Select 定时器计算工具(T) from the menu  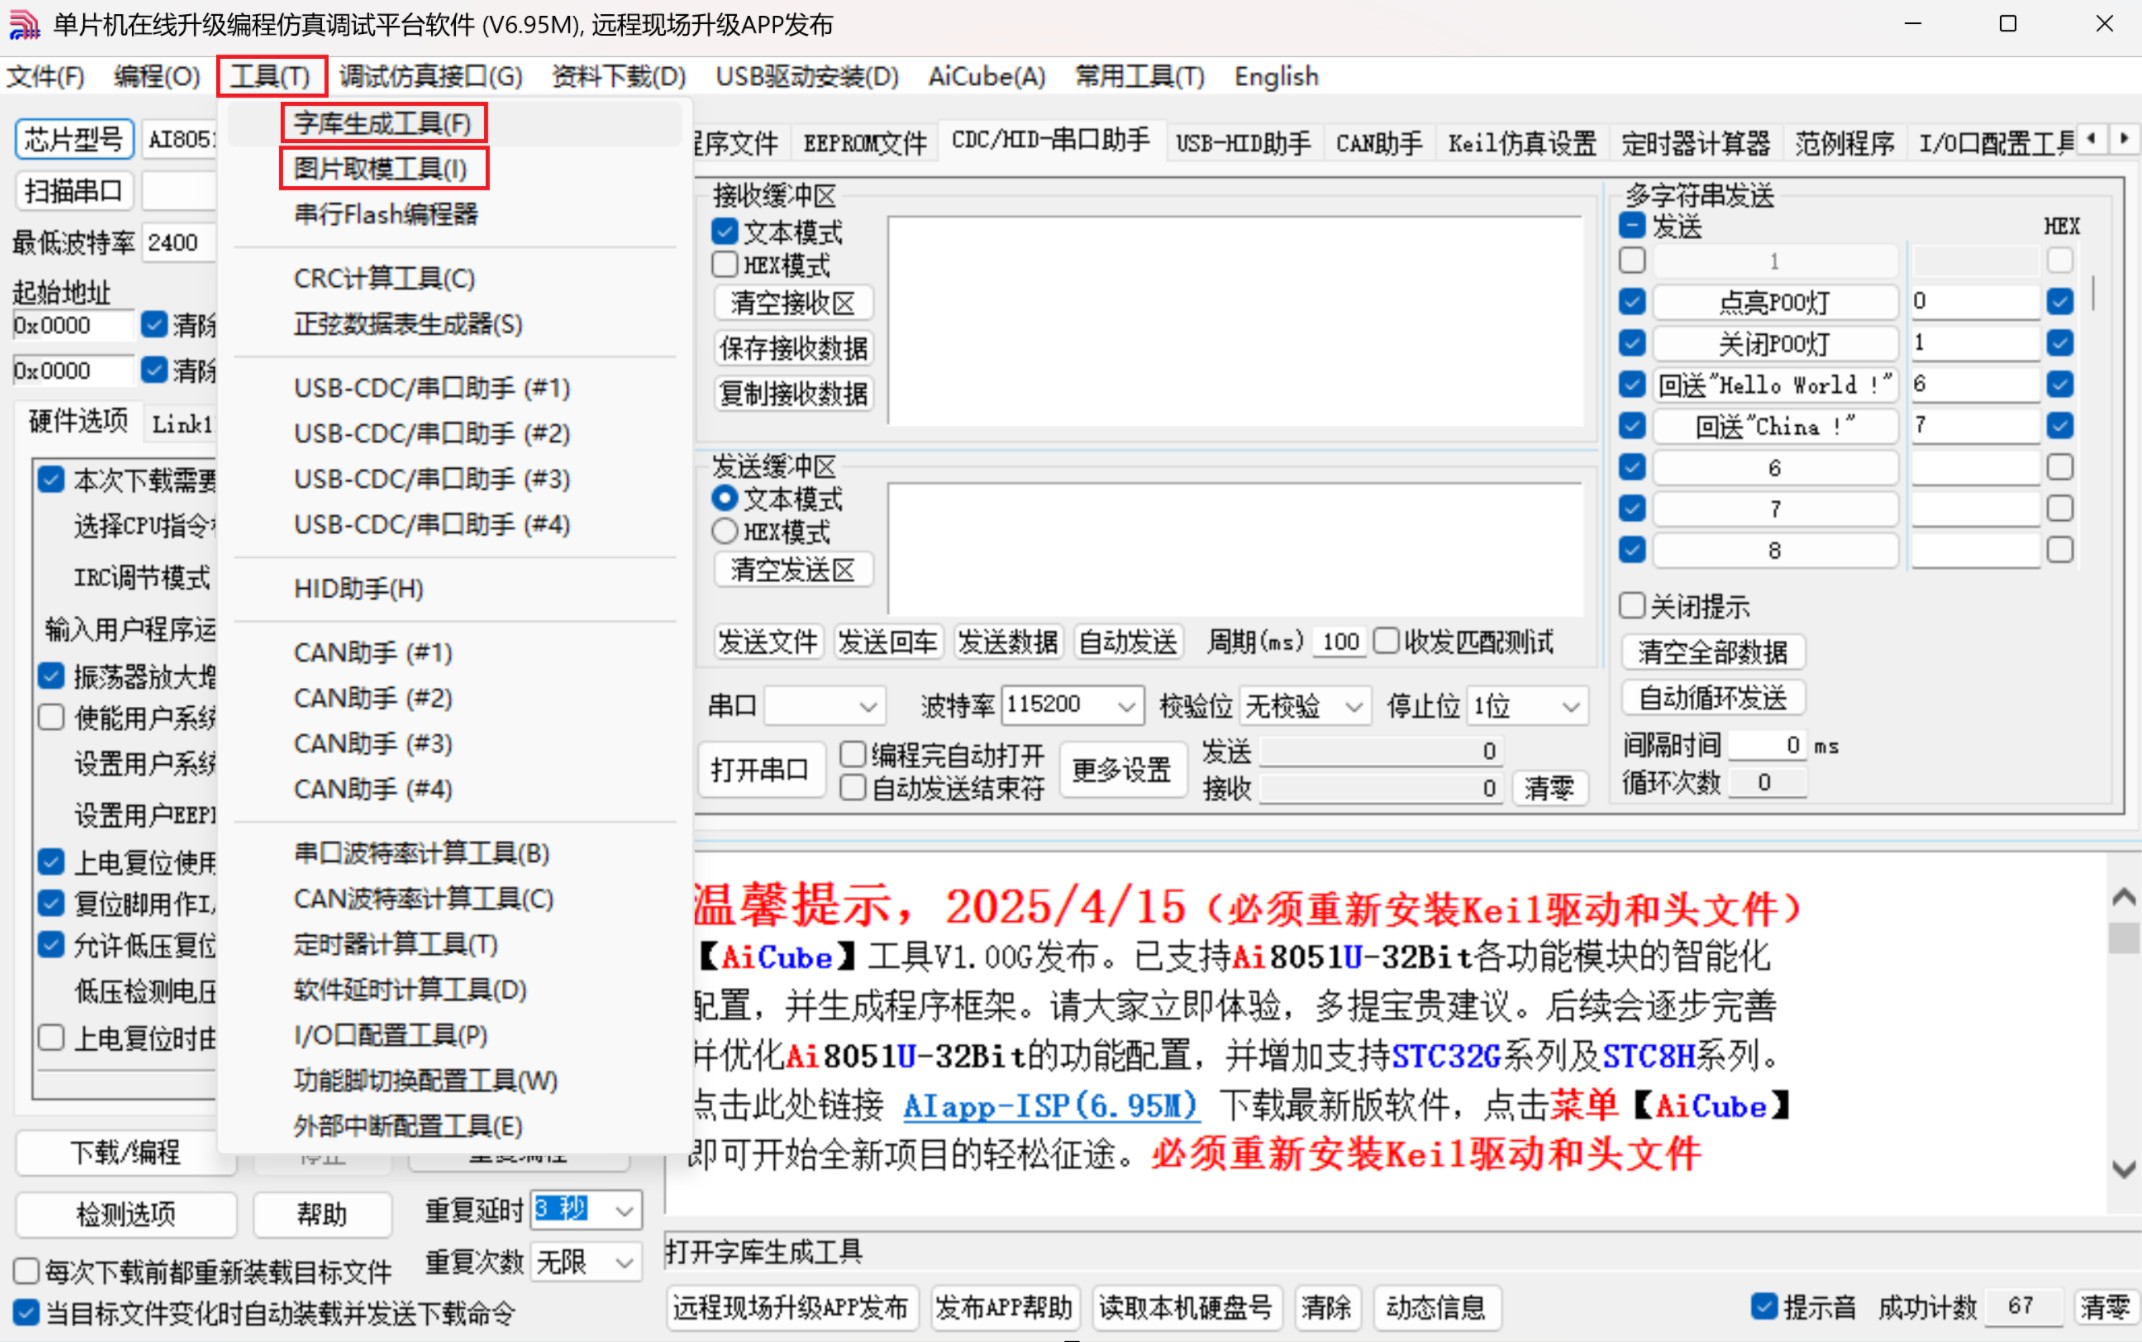pos(395,944)
